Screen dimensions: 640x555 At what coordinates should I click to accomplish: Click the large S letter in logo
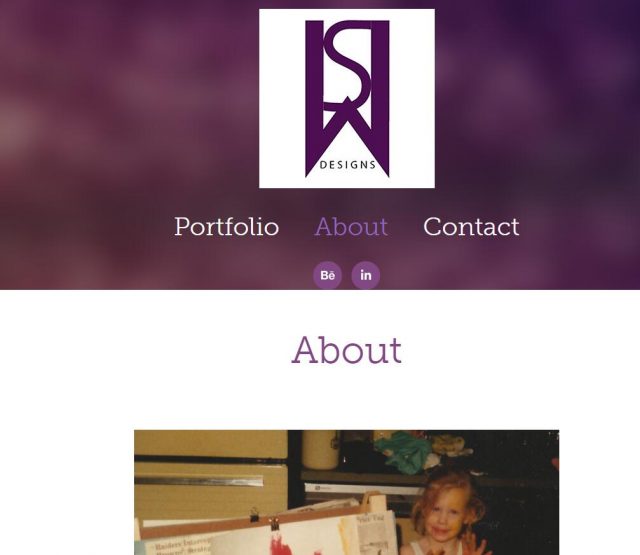click(348, 67)
